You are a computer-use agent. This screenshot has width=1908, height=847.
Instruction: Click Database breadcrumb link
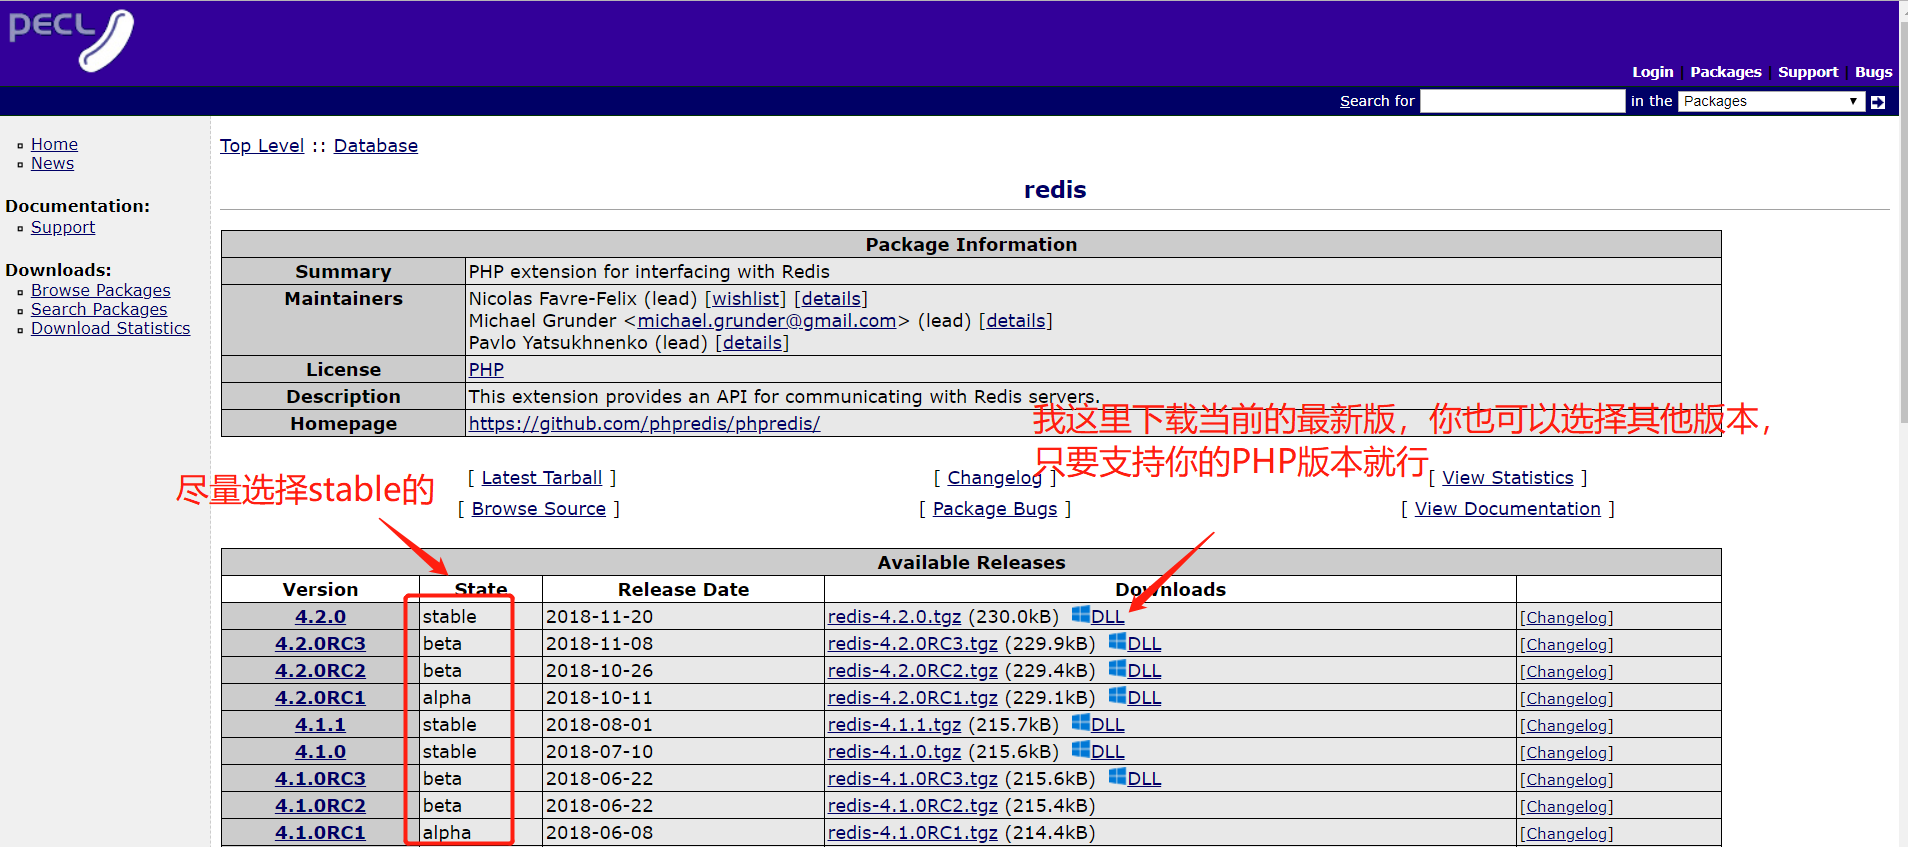click(376, 146)
